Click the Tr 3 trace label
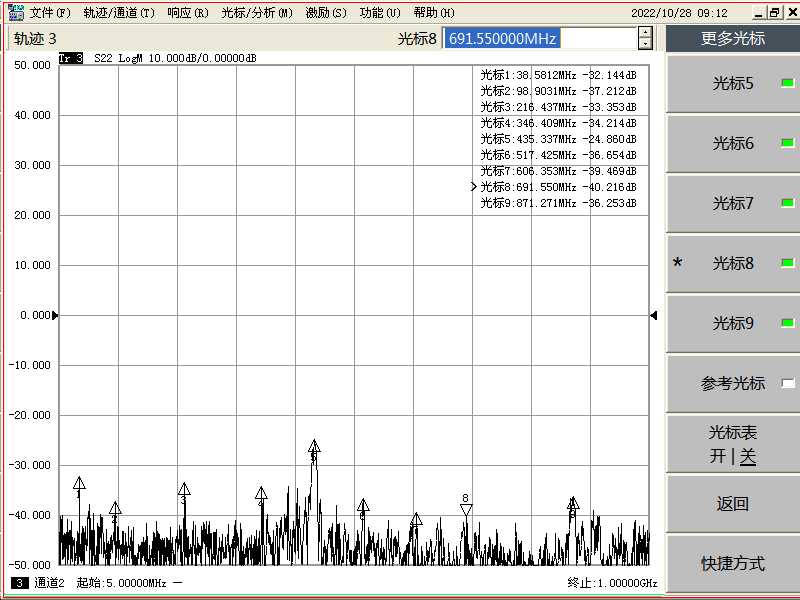 tap(71, 59)
